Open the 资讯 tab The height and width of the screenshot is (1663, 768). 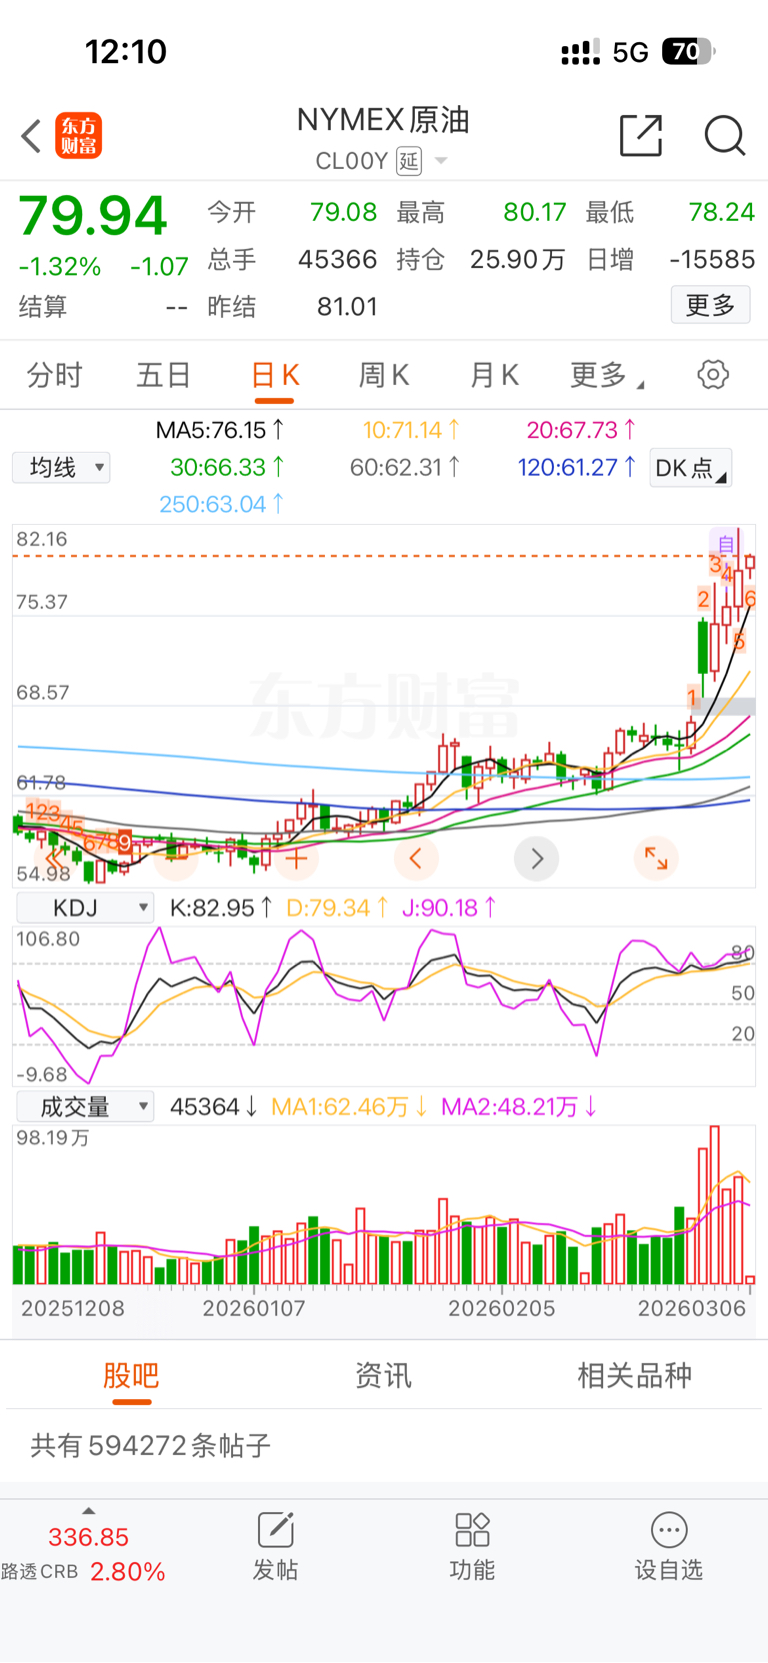(x=383, y=1376)
